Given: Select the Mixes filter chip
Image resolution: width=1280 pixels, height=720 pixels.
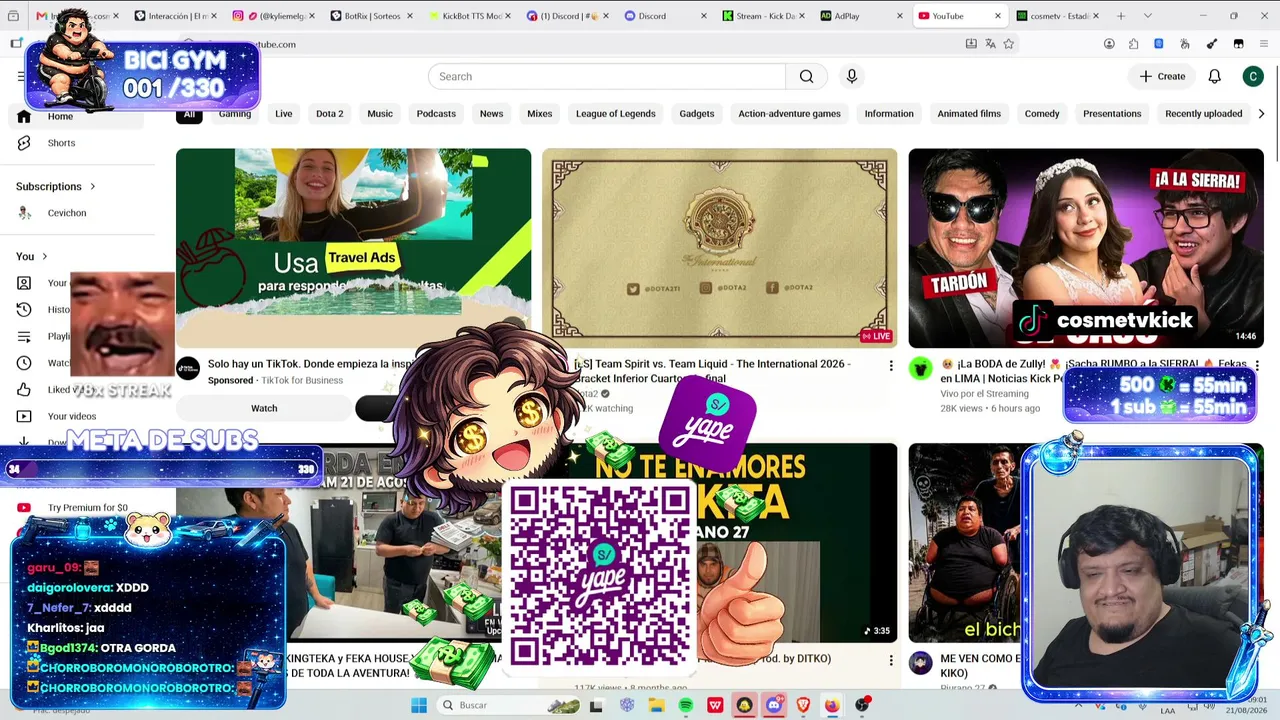Looking at the screenshot, I should (x=540, y=114).
